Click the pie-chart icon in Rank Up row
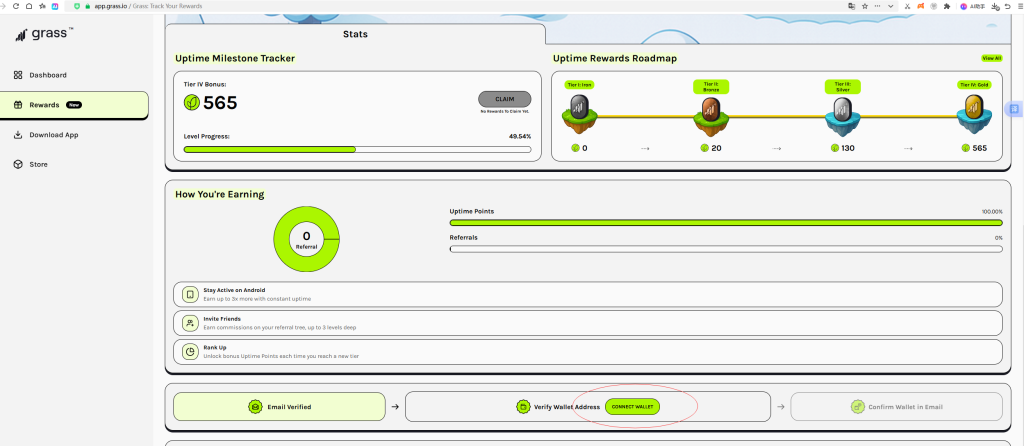The height and width of the screenshot is (446, 1024). click(x=190, y=352)
